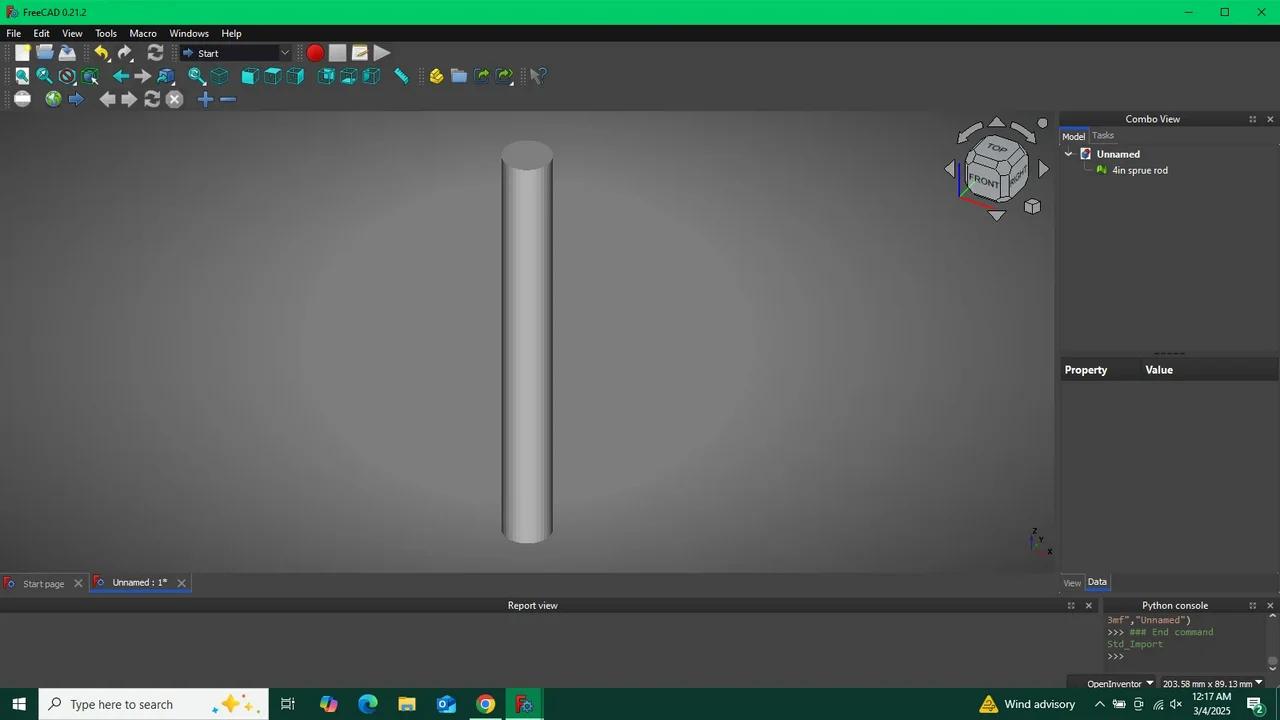Select the TOP face of navigation cube
Image resolution: width=1280 pixels, height=720 pixels.
997,148
